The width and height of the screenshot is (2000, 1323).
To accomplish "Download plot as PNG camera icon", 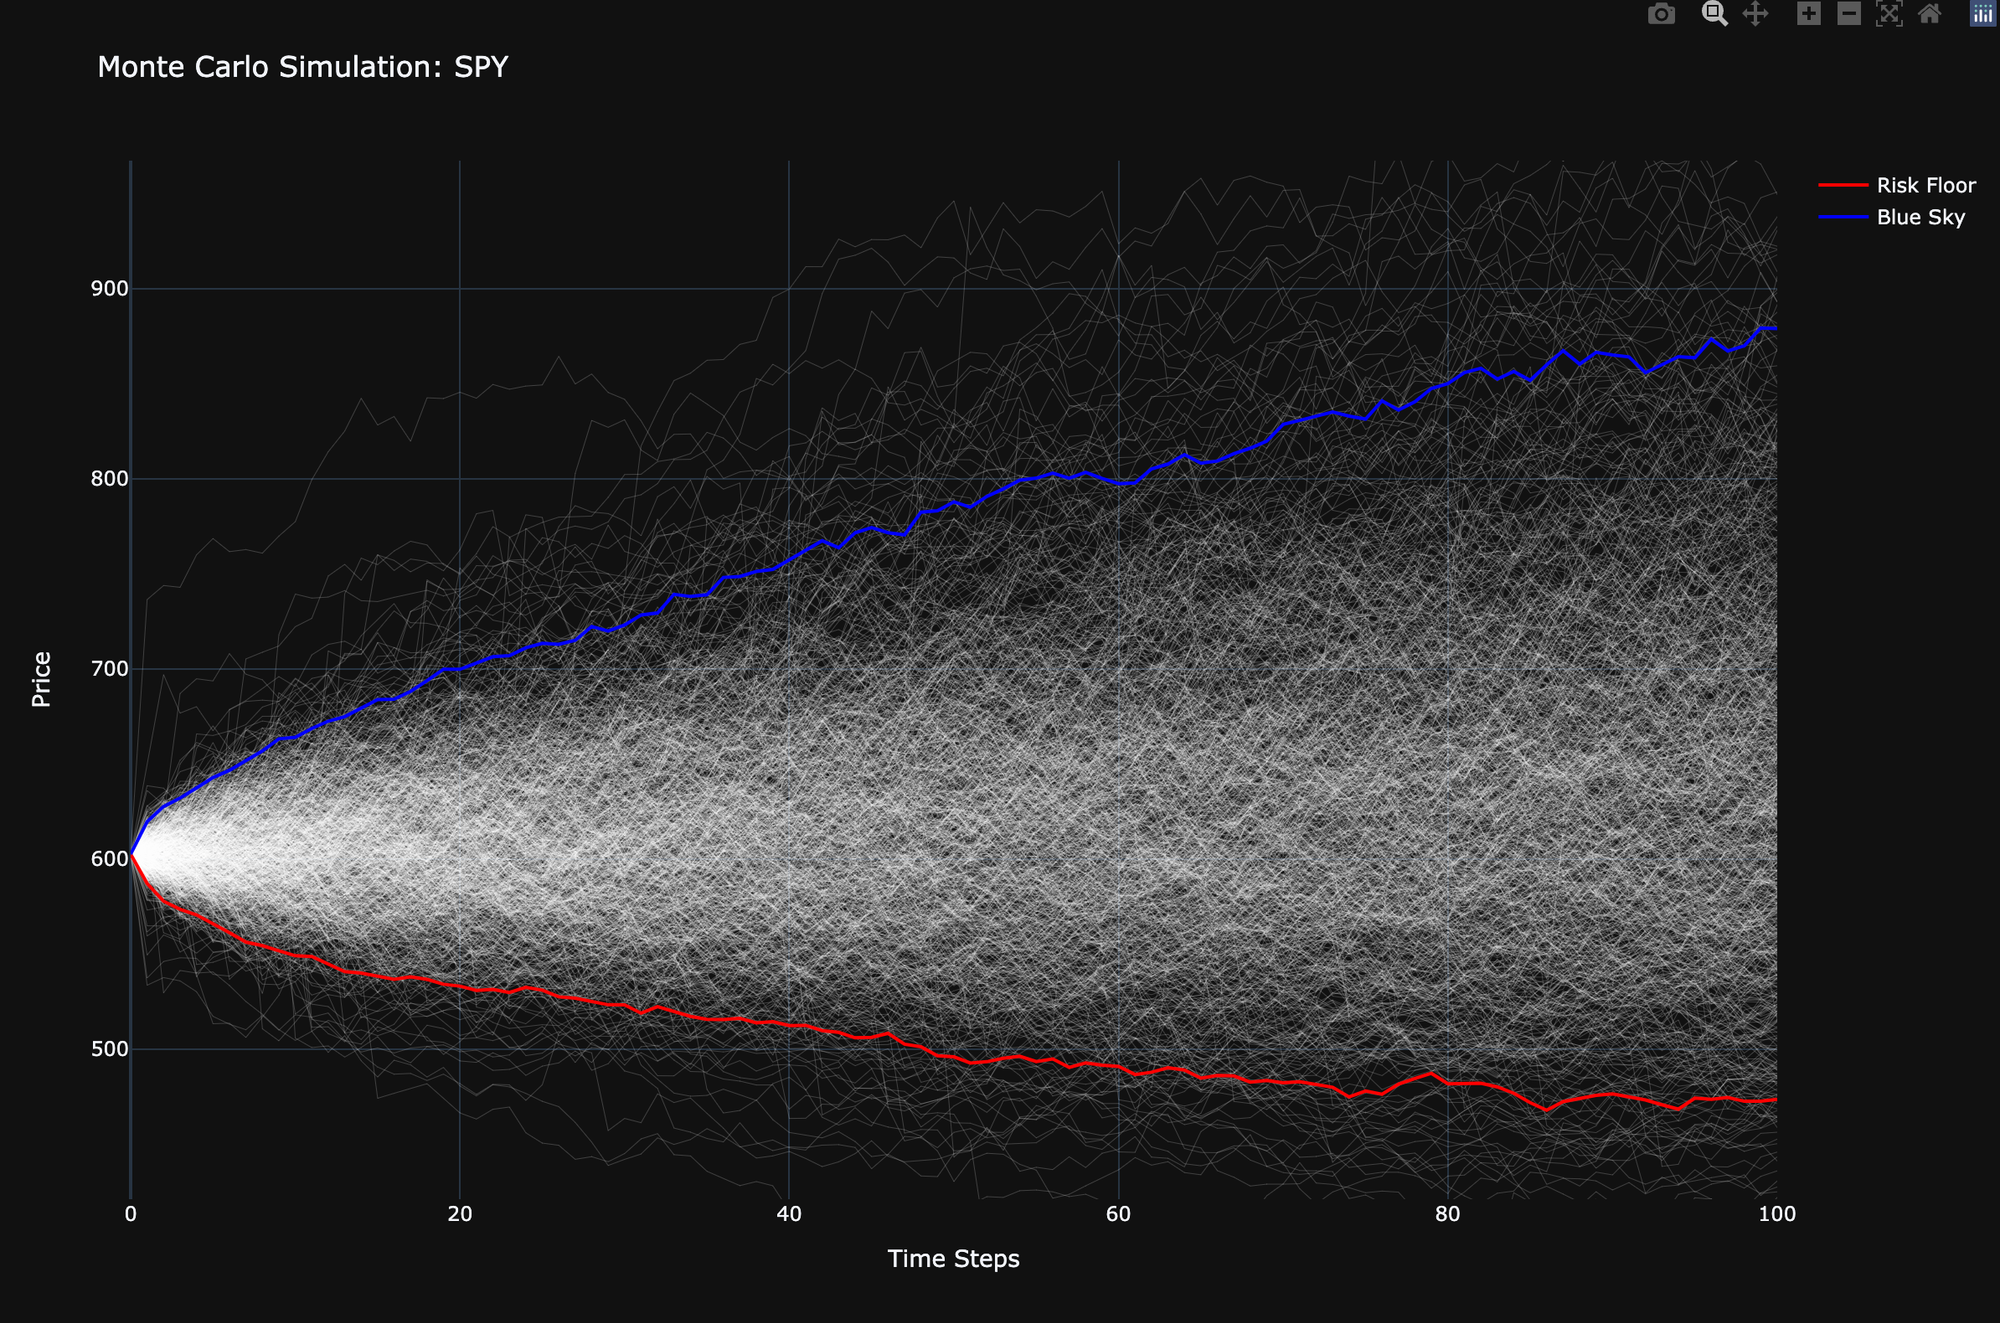I will click(1661, 14).
